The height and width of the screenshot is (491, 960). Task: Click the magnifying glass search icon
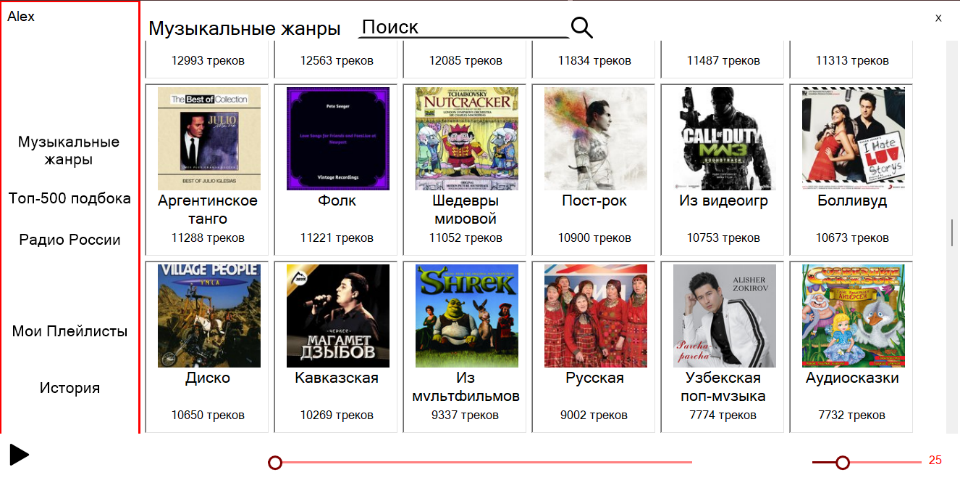(x=582, y=27)
